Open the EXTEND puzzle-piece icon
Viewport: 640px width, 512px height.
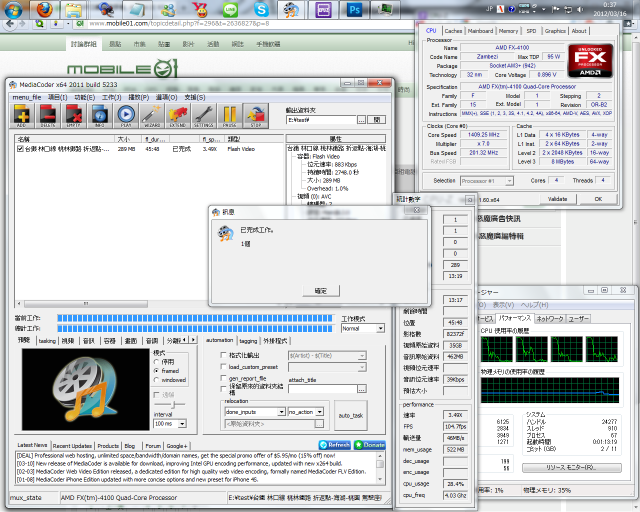(178, 116)
